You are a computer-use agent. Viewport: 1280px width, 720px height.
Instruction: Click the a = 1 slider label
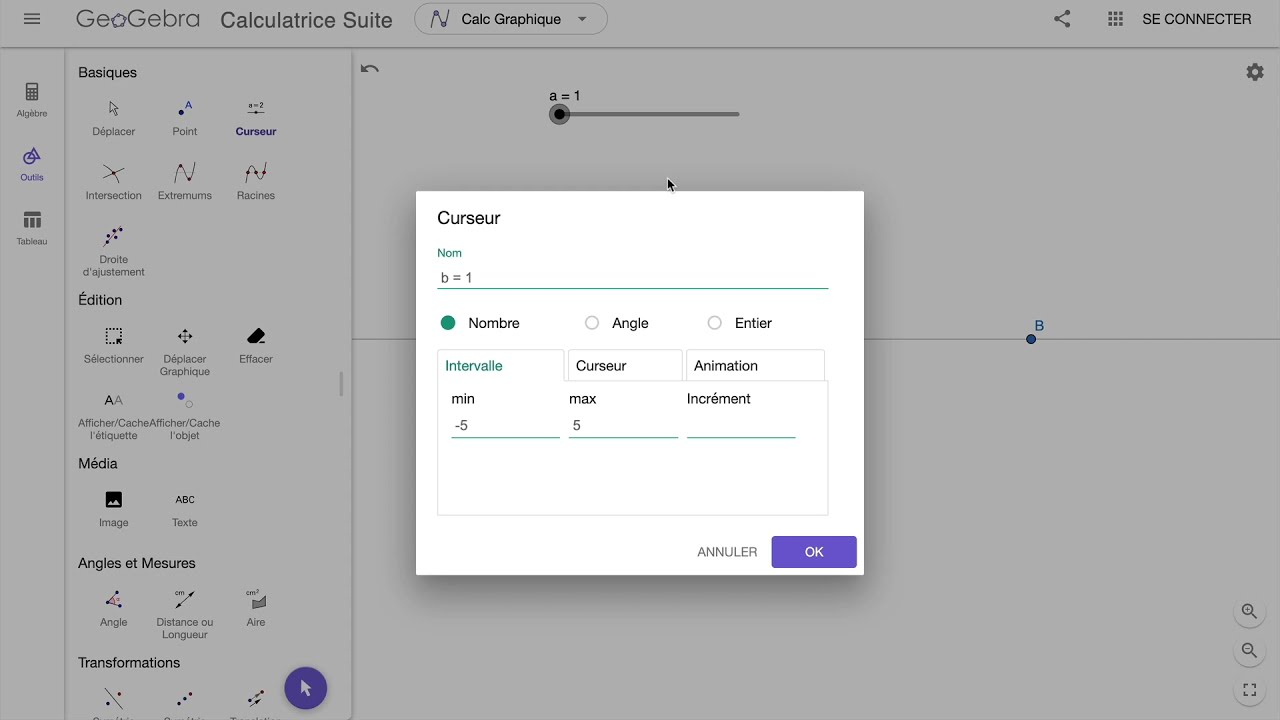[565, 96]
